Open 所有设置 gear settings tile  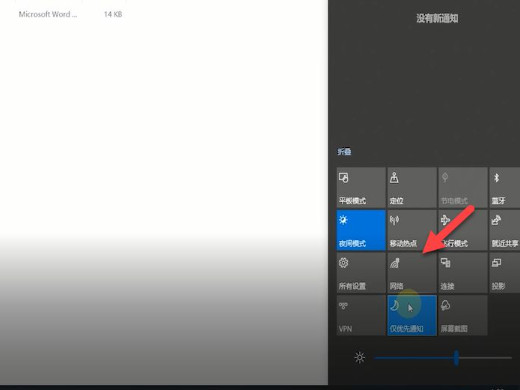(361, 273)
